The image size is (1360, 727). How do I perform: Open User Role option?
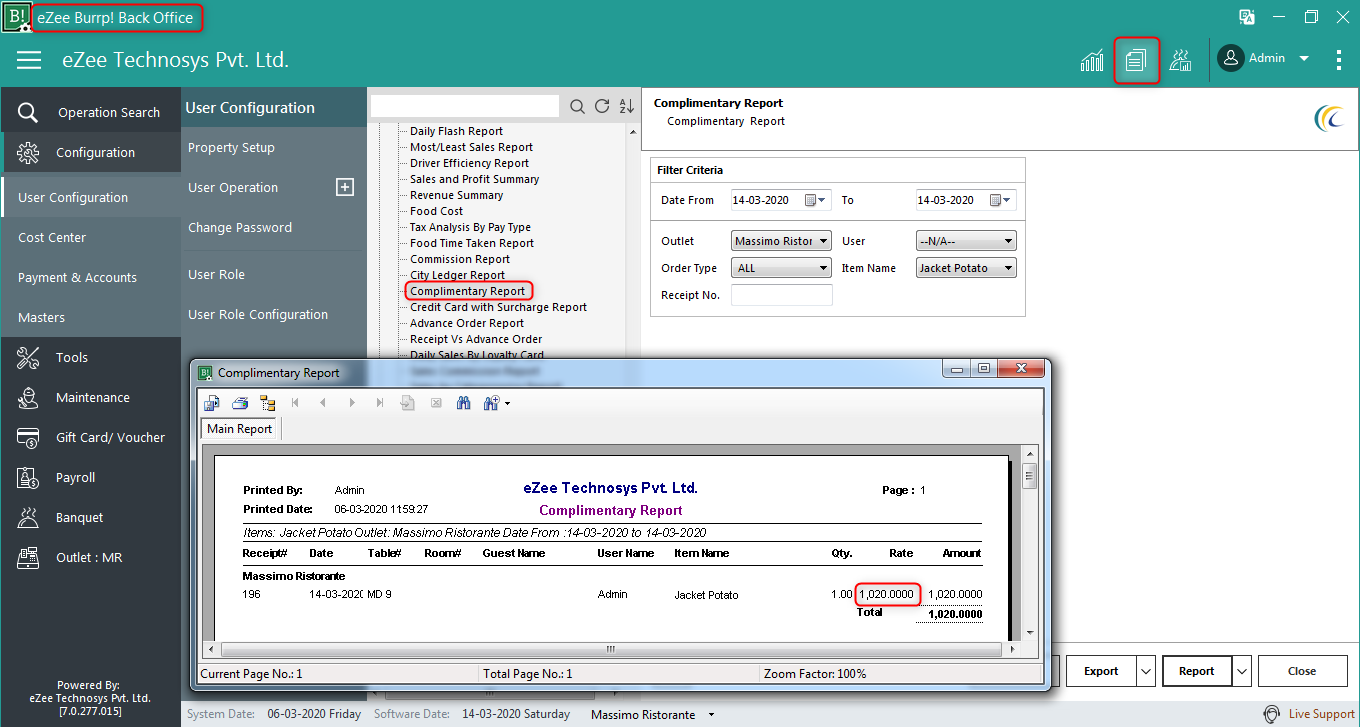[x=216, y=274]
